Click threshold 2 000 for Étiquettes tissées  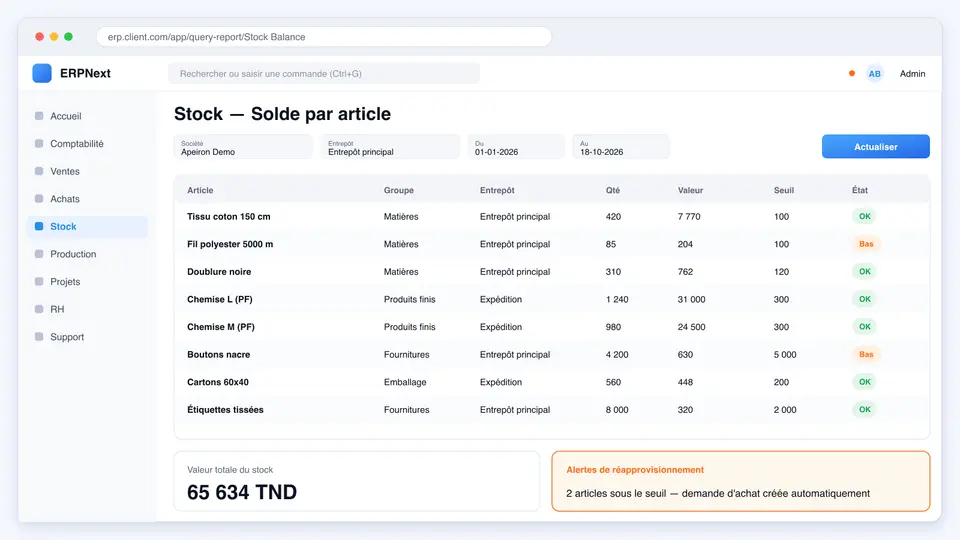785,410
